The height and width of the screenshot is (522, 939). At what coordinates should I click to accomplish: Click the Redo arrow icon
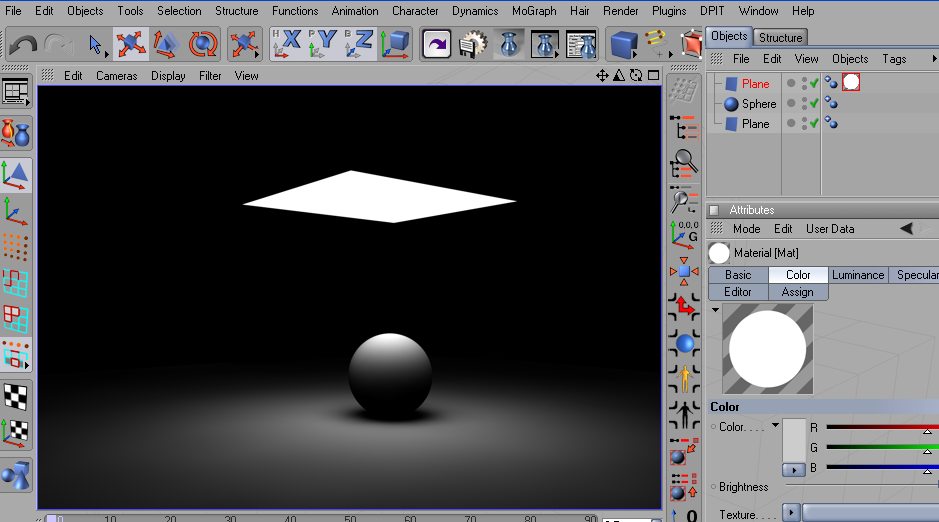pos(58,44)
